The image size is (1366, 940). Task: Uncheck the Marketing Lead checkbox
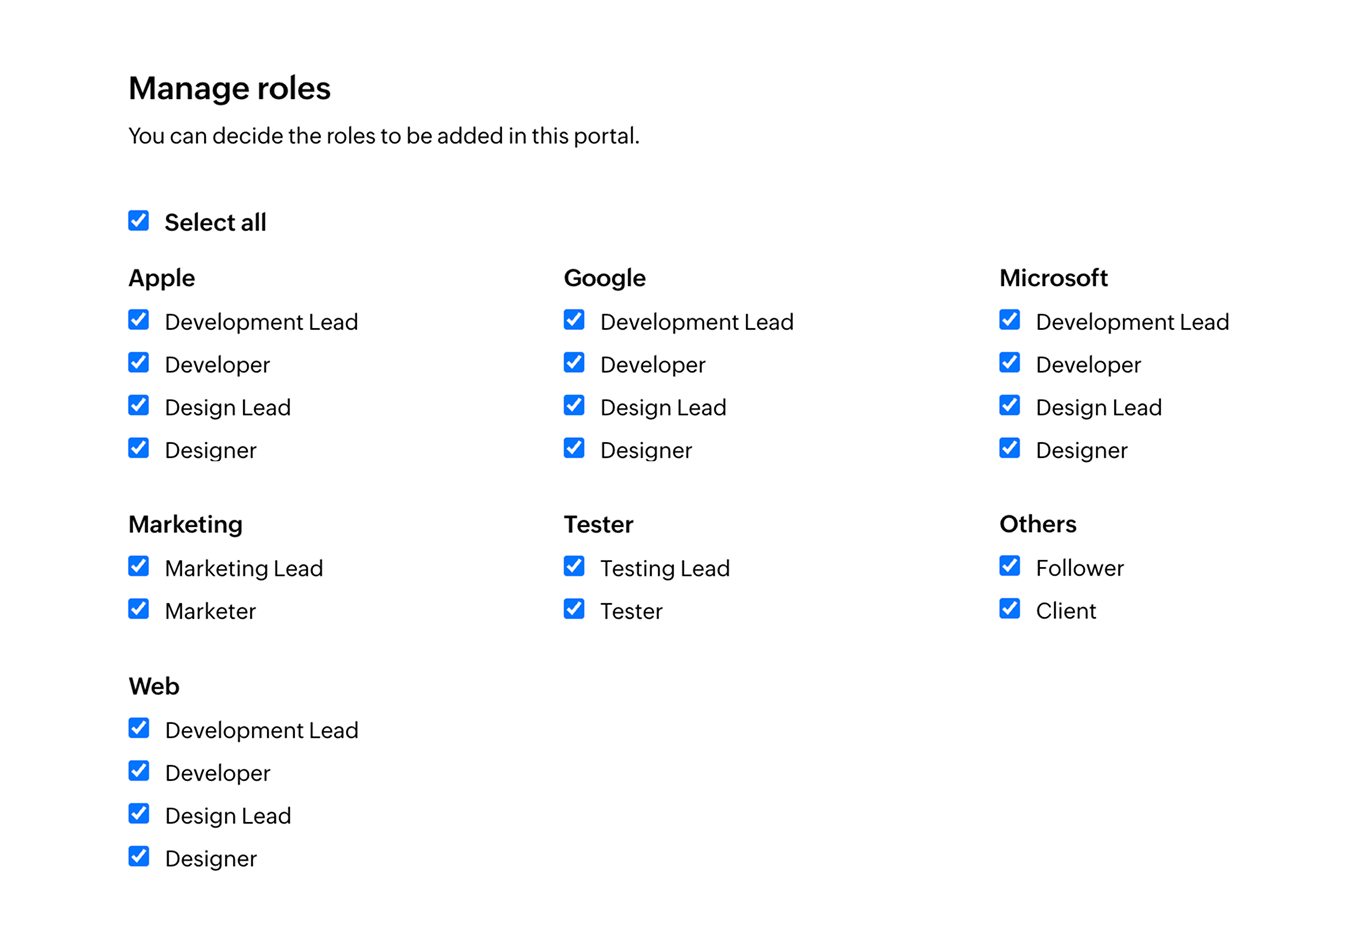[x=139, y=567]
